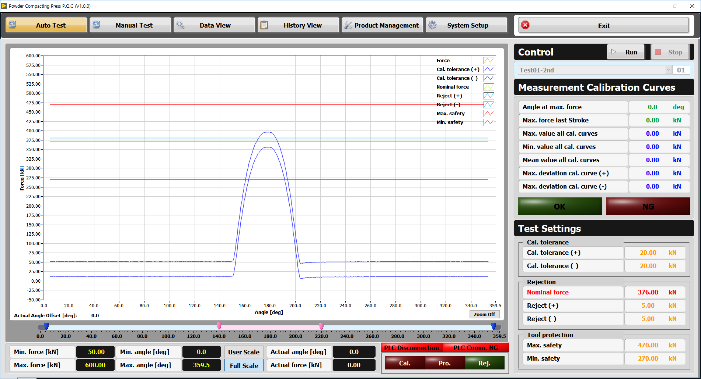Click the force legend line icon
This screenshot has width=701, height=379.
489,60
